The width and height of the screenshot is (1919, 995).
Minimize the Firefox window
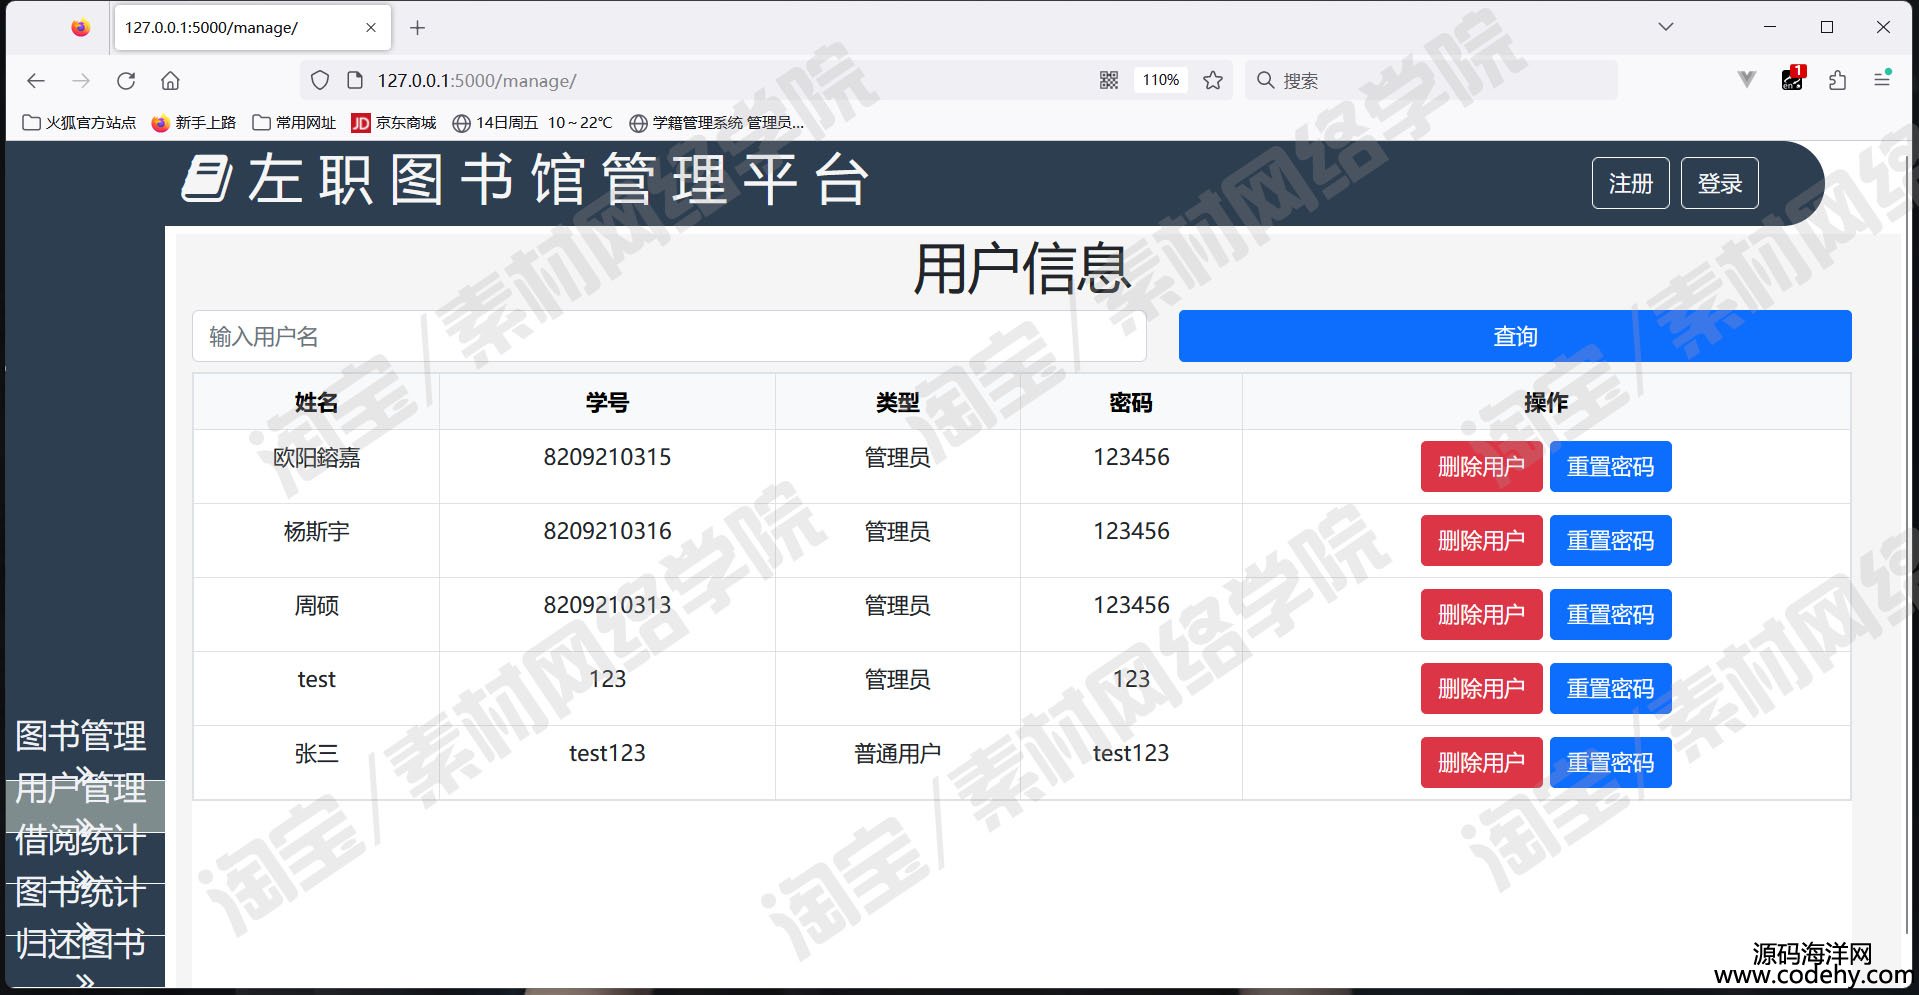pyautogui.click(x=1770, y=27)
